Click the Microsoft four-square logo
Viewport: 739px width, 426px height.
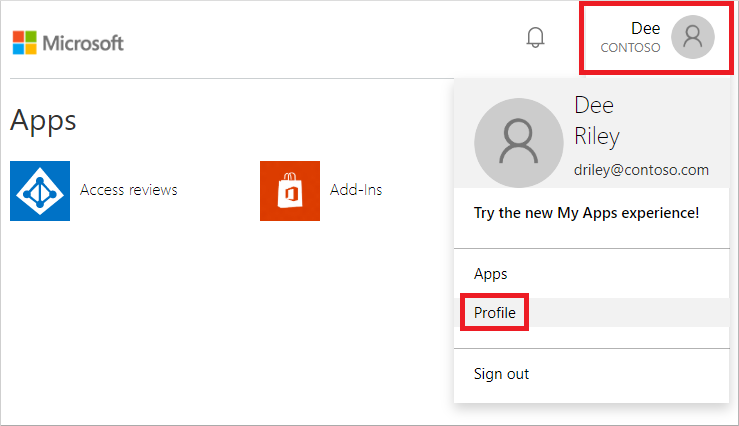click(25, 43)
